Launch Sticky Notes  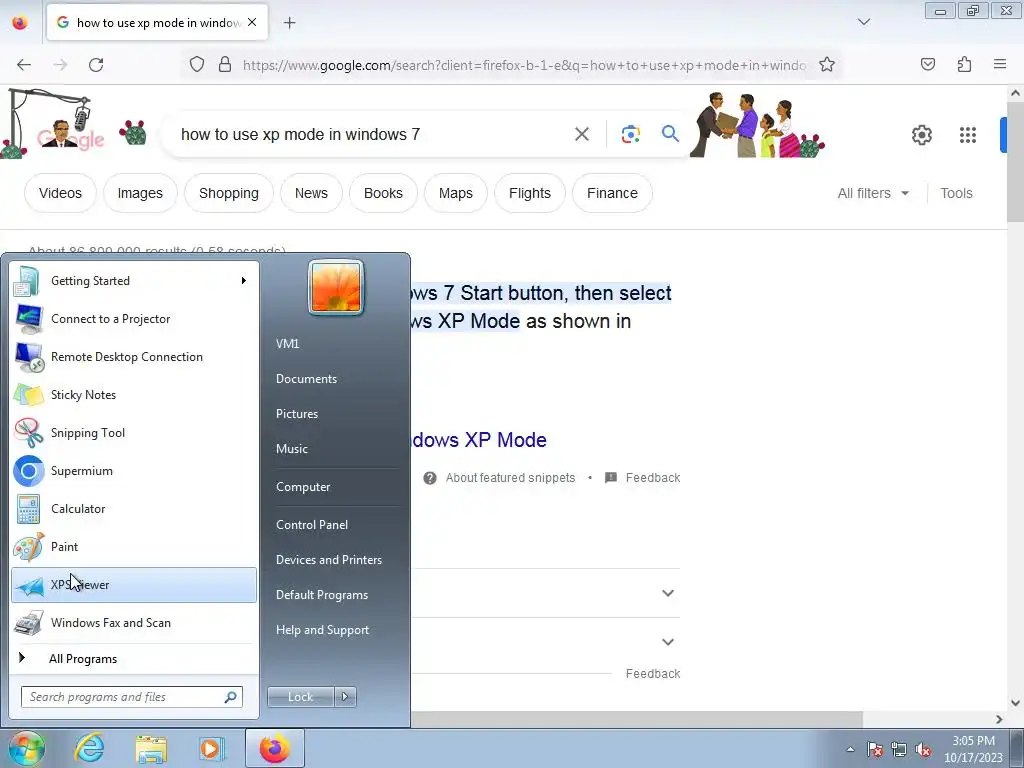(134, 394)
